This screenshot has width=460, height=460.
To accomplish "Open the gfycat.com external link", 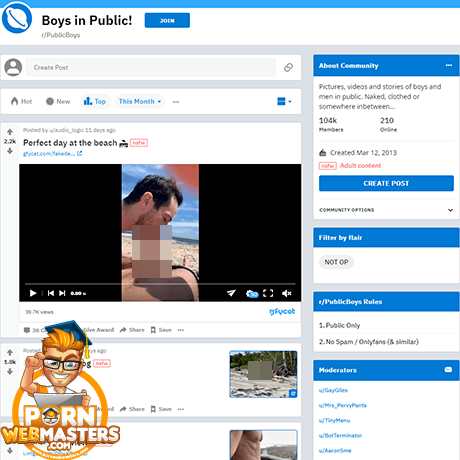I will pos(52,154).
